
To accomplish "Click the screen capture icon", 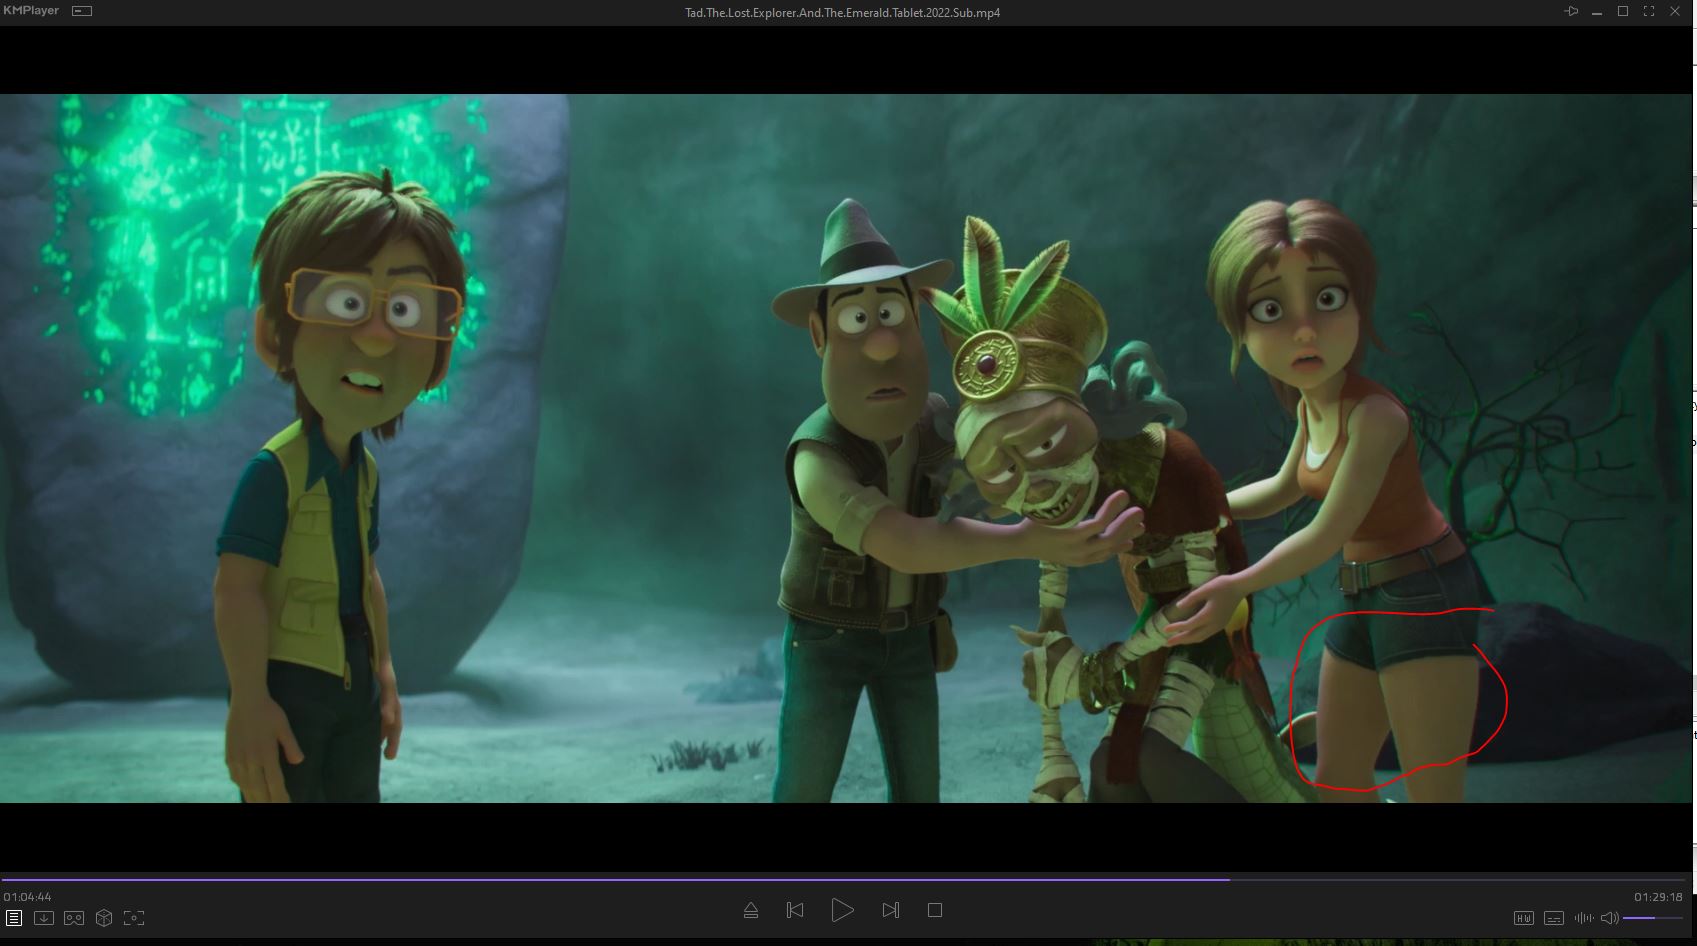I will (134, 918).
